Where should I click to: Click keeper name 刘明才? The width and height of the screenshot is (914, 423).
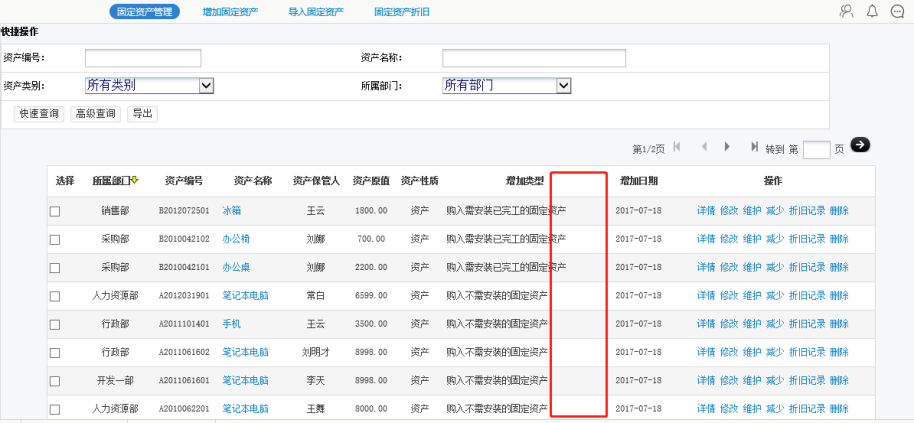315,352
